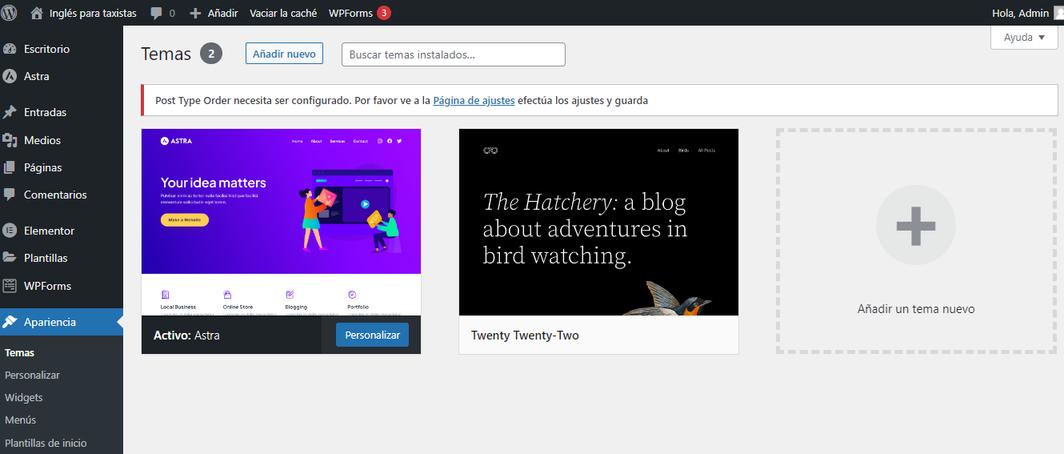Click the WPForms icon in sidebar
Viewport: 1064px width, 454px height.
(10, 286)
